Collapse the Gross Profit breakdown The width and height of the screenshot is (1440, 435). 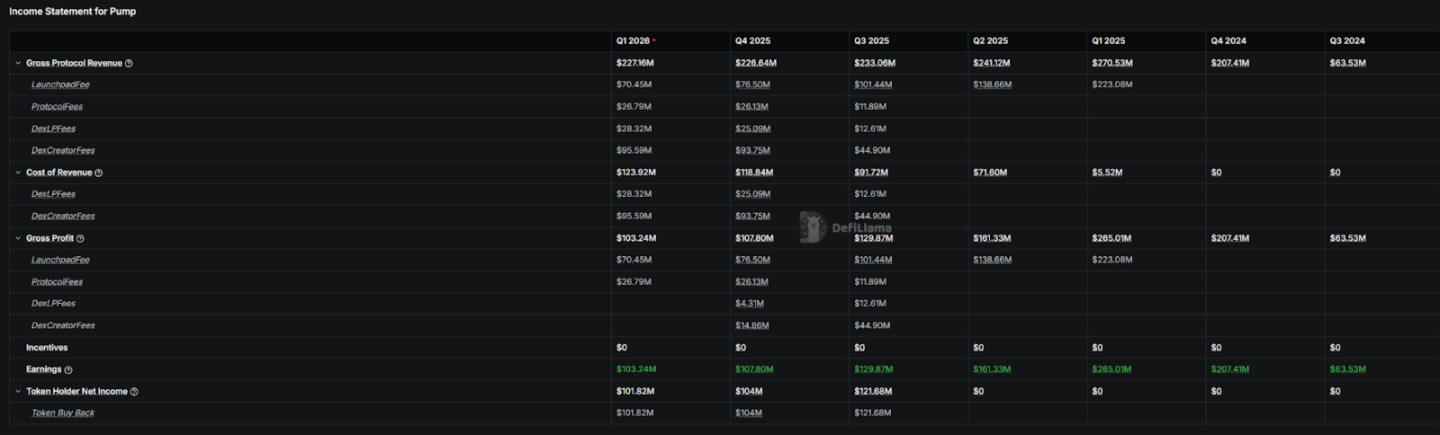[18, 239]
